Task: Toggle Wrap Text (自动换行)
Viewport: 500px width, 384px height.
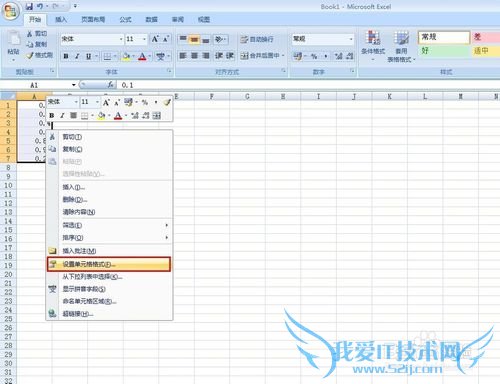Action: 257,39
